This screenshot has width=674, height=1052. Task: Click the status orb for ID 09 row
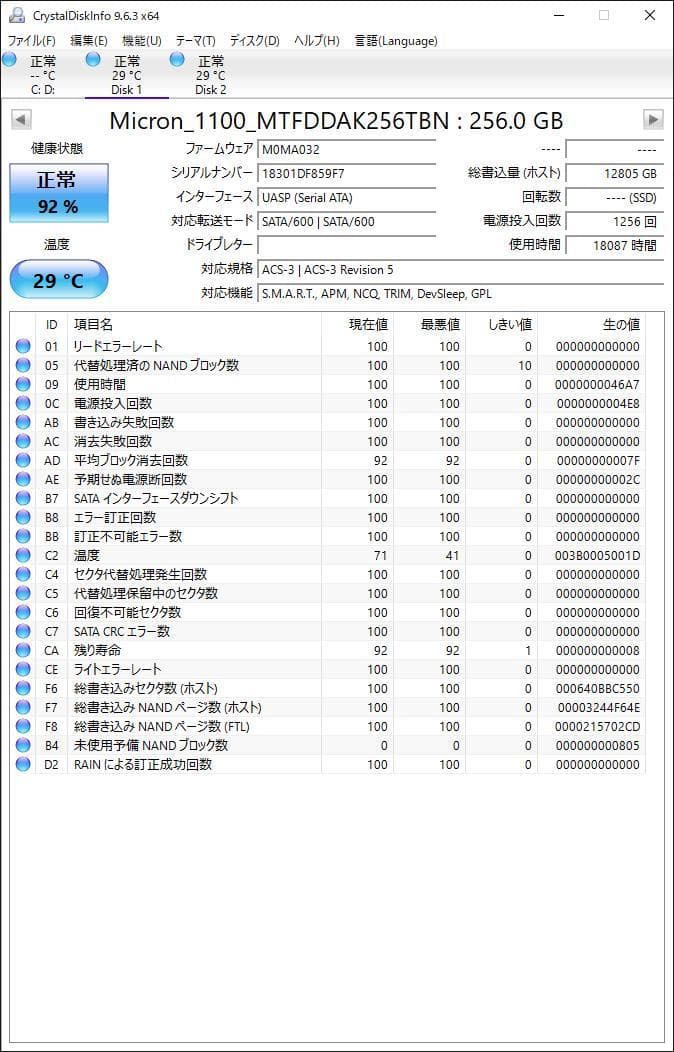[x=23, y=384]
